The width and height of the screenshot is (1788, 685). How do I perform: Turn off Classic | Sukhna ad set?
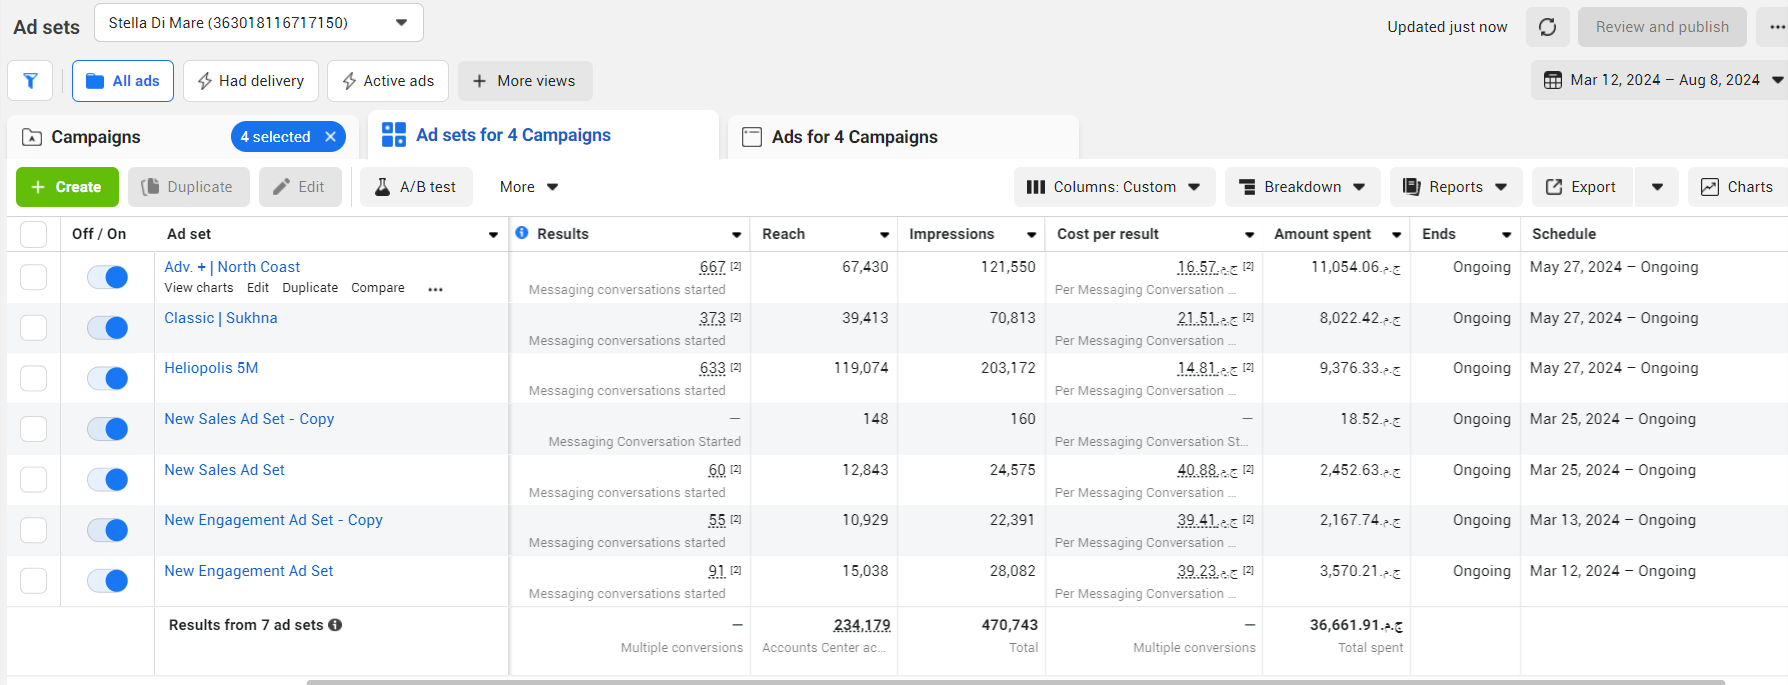(107, 328)
